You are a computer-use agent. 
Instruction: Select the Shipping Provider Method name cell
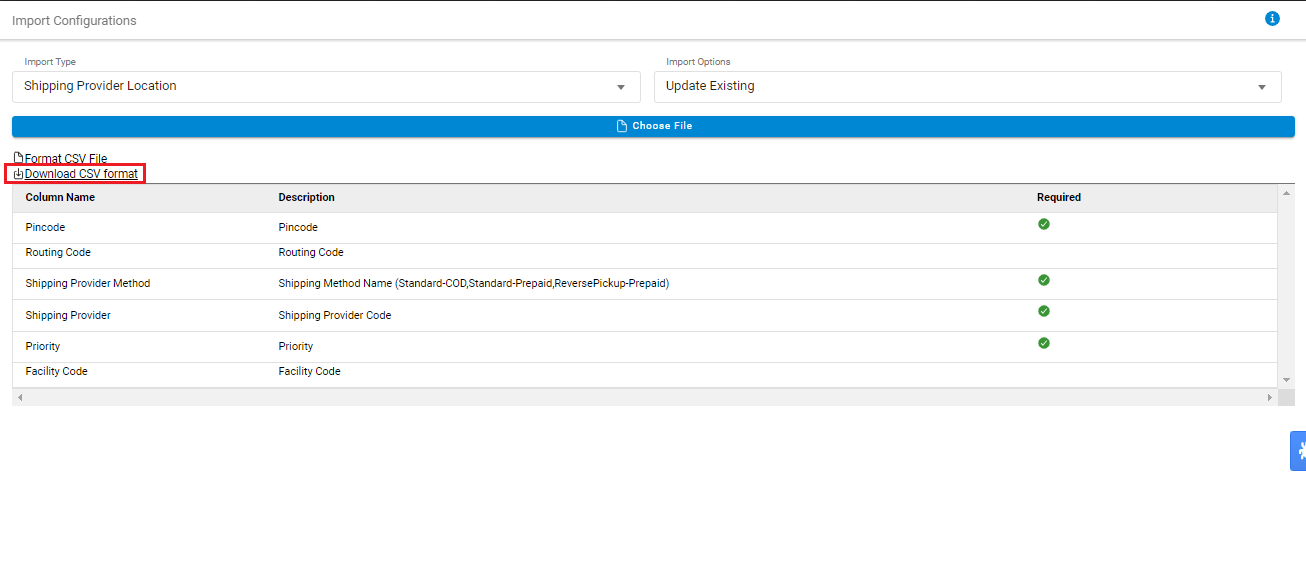(88, 284)
